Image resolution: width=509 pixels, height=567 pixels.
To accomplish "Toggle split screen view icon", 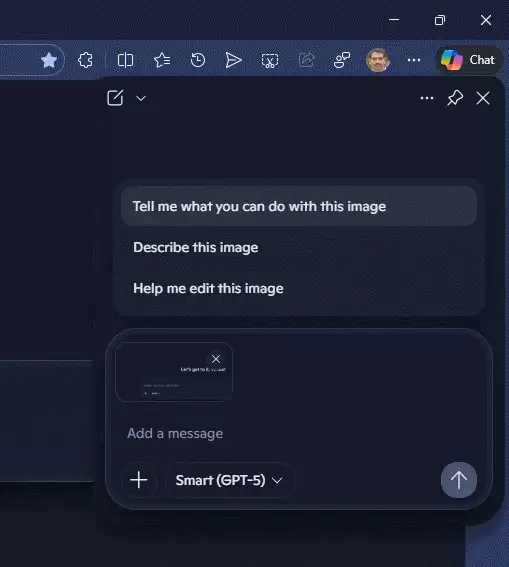I will (125, 60).
